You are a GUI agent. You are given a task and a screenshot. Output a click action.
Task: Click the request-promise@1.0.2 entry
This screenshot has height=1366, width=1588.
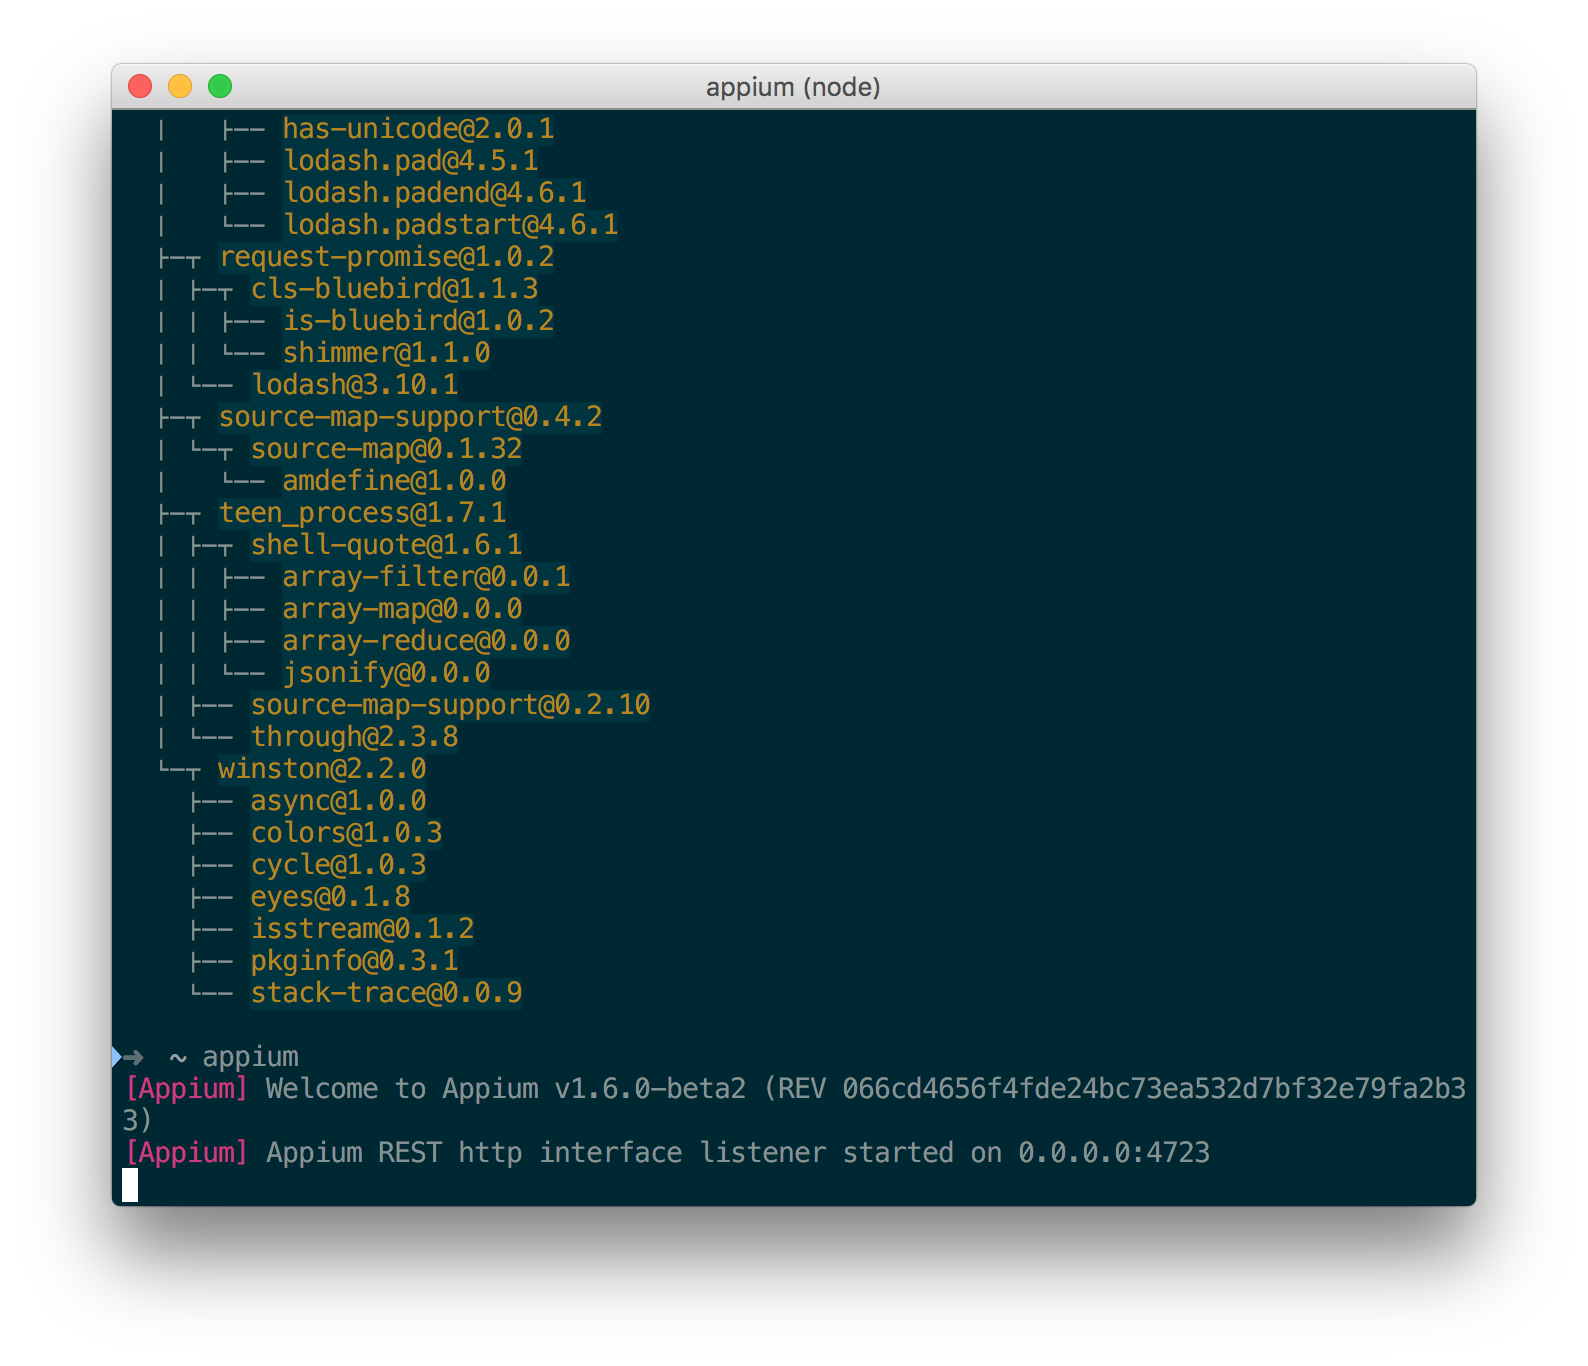click(387, 257)
